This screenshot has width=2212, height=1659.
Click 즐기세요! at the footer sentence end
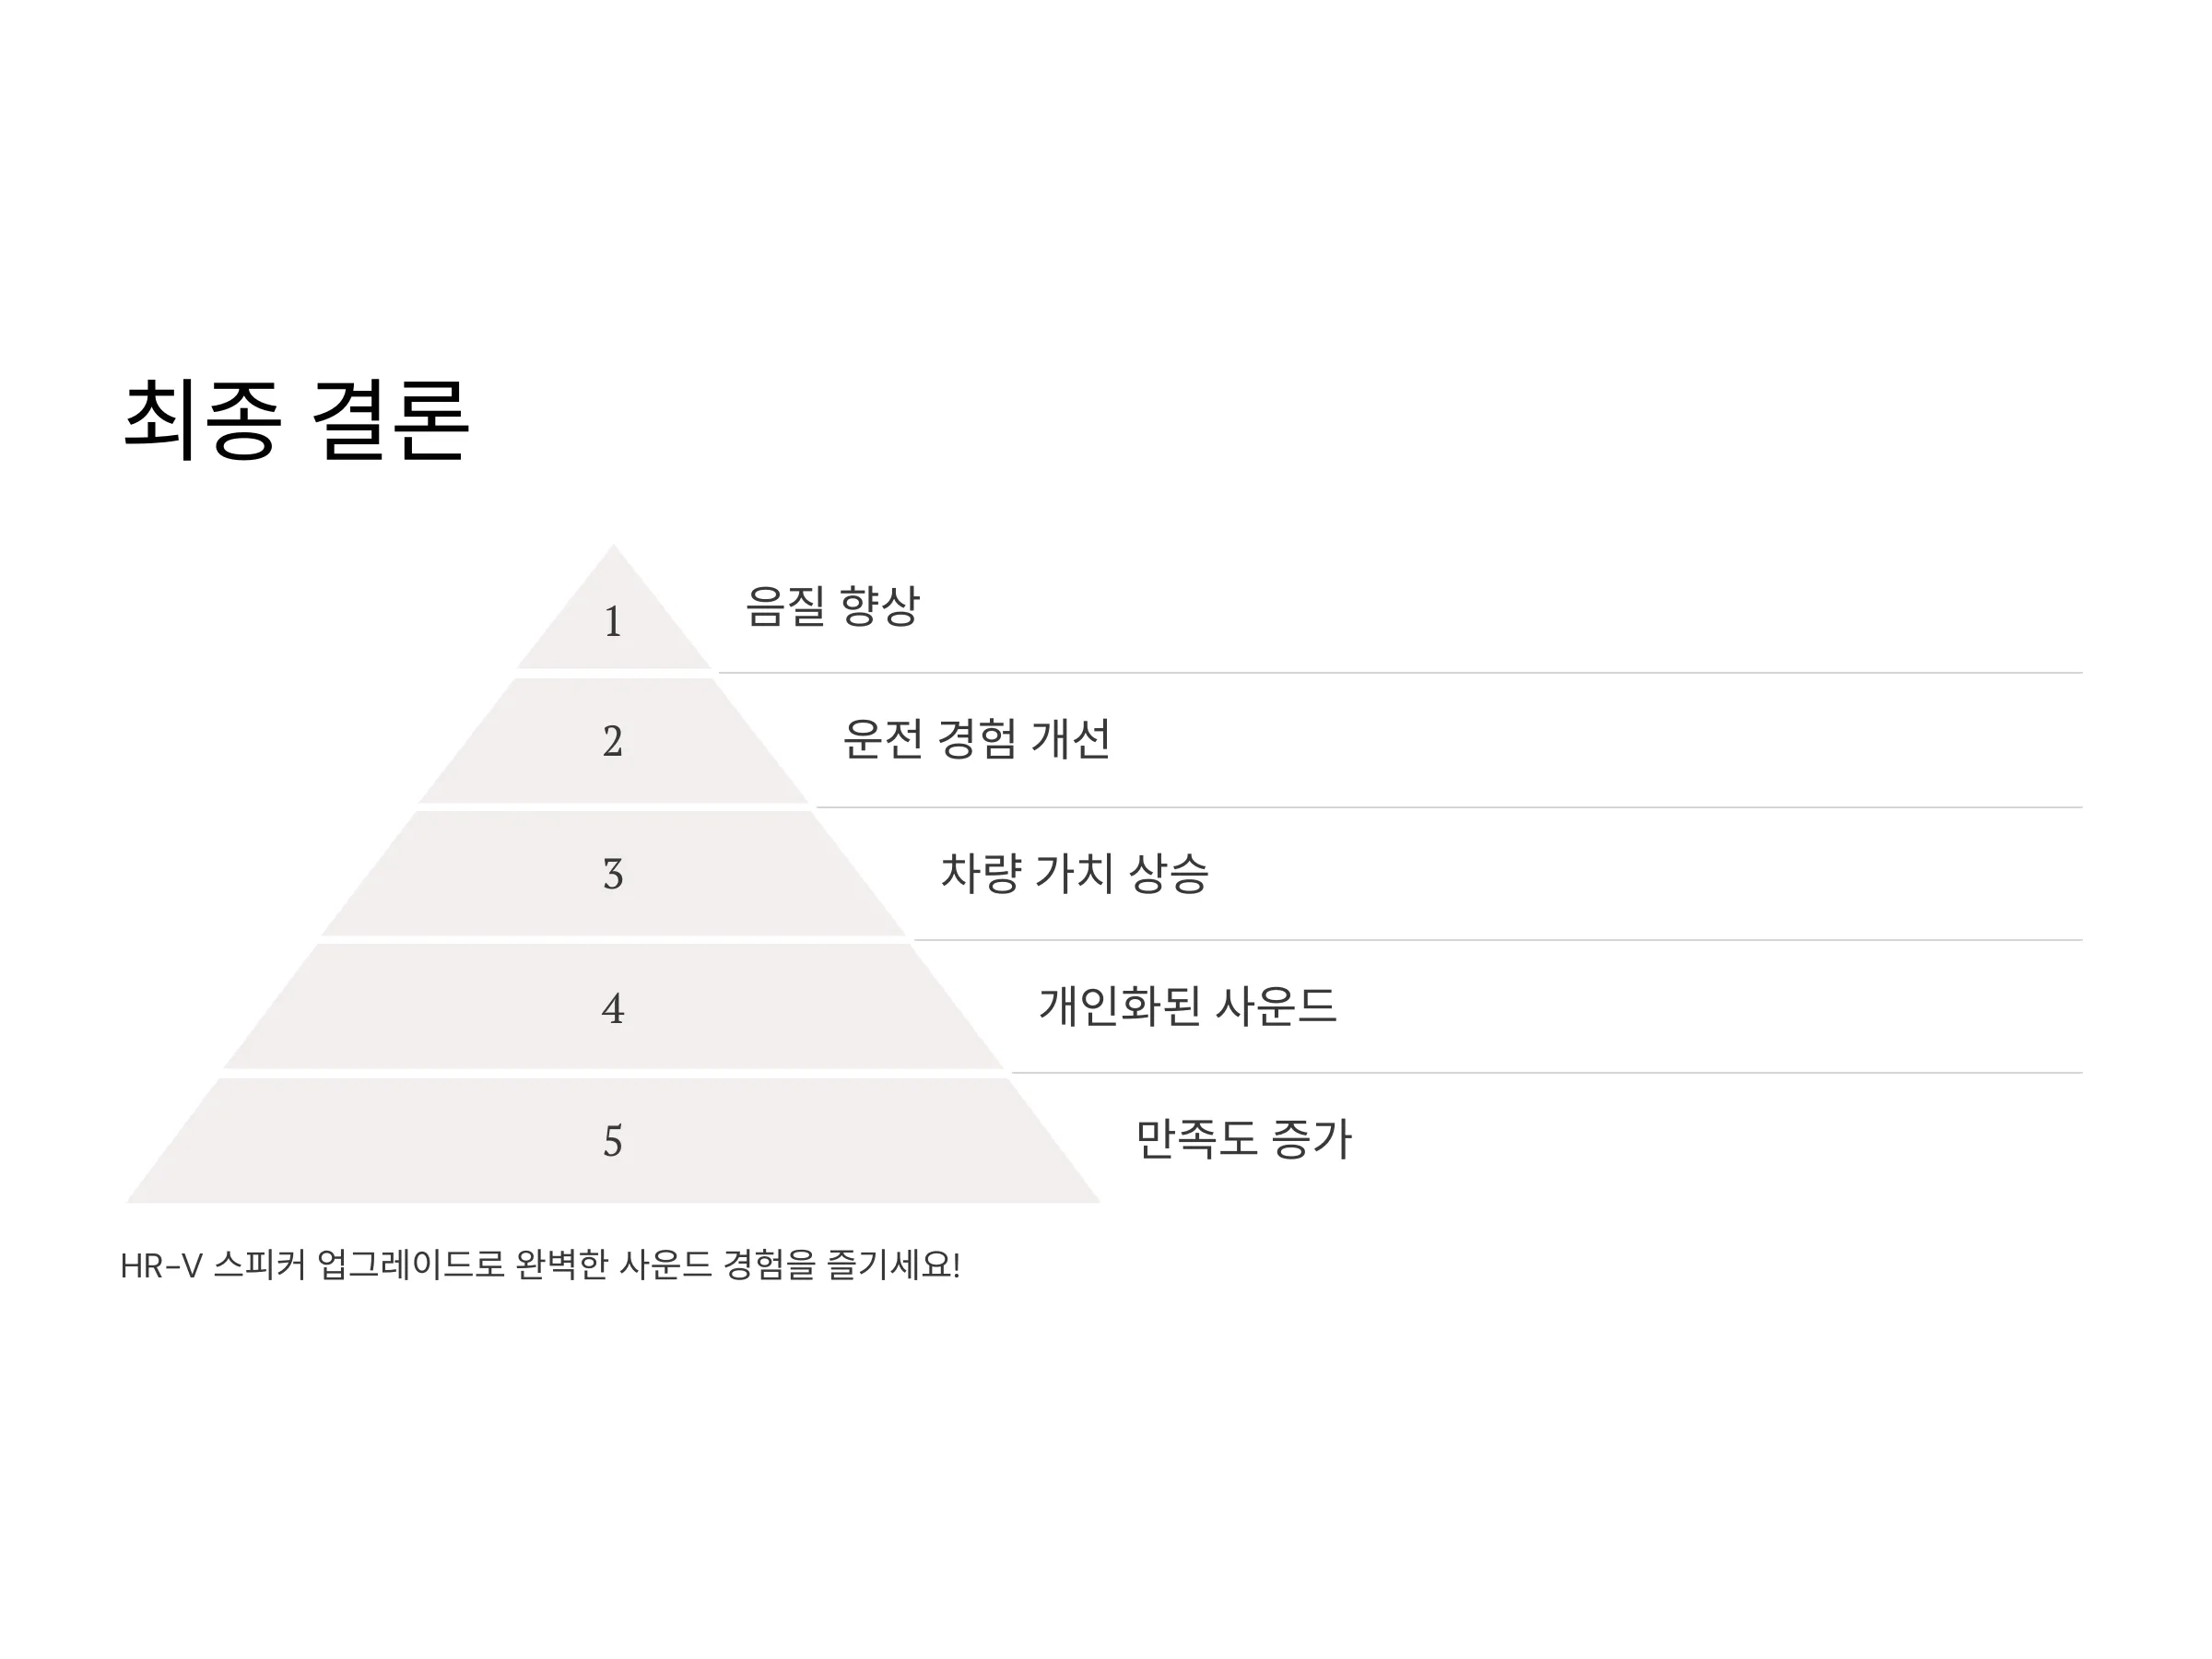[x=893, y=1266]
